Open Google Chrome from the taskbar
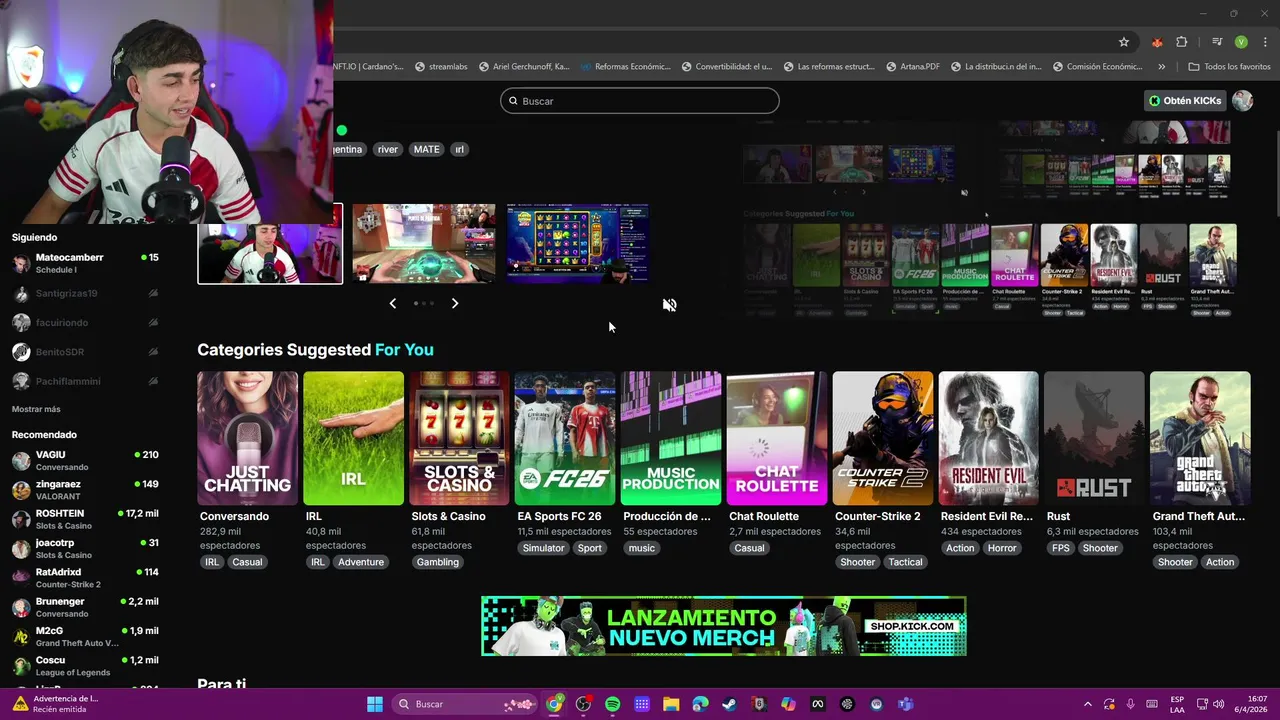The height and width of the screenshot is (720, 1280). (554, 704)
